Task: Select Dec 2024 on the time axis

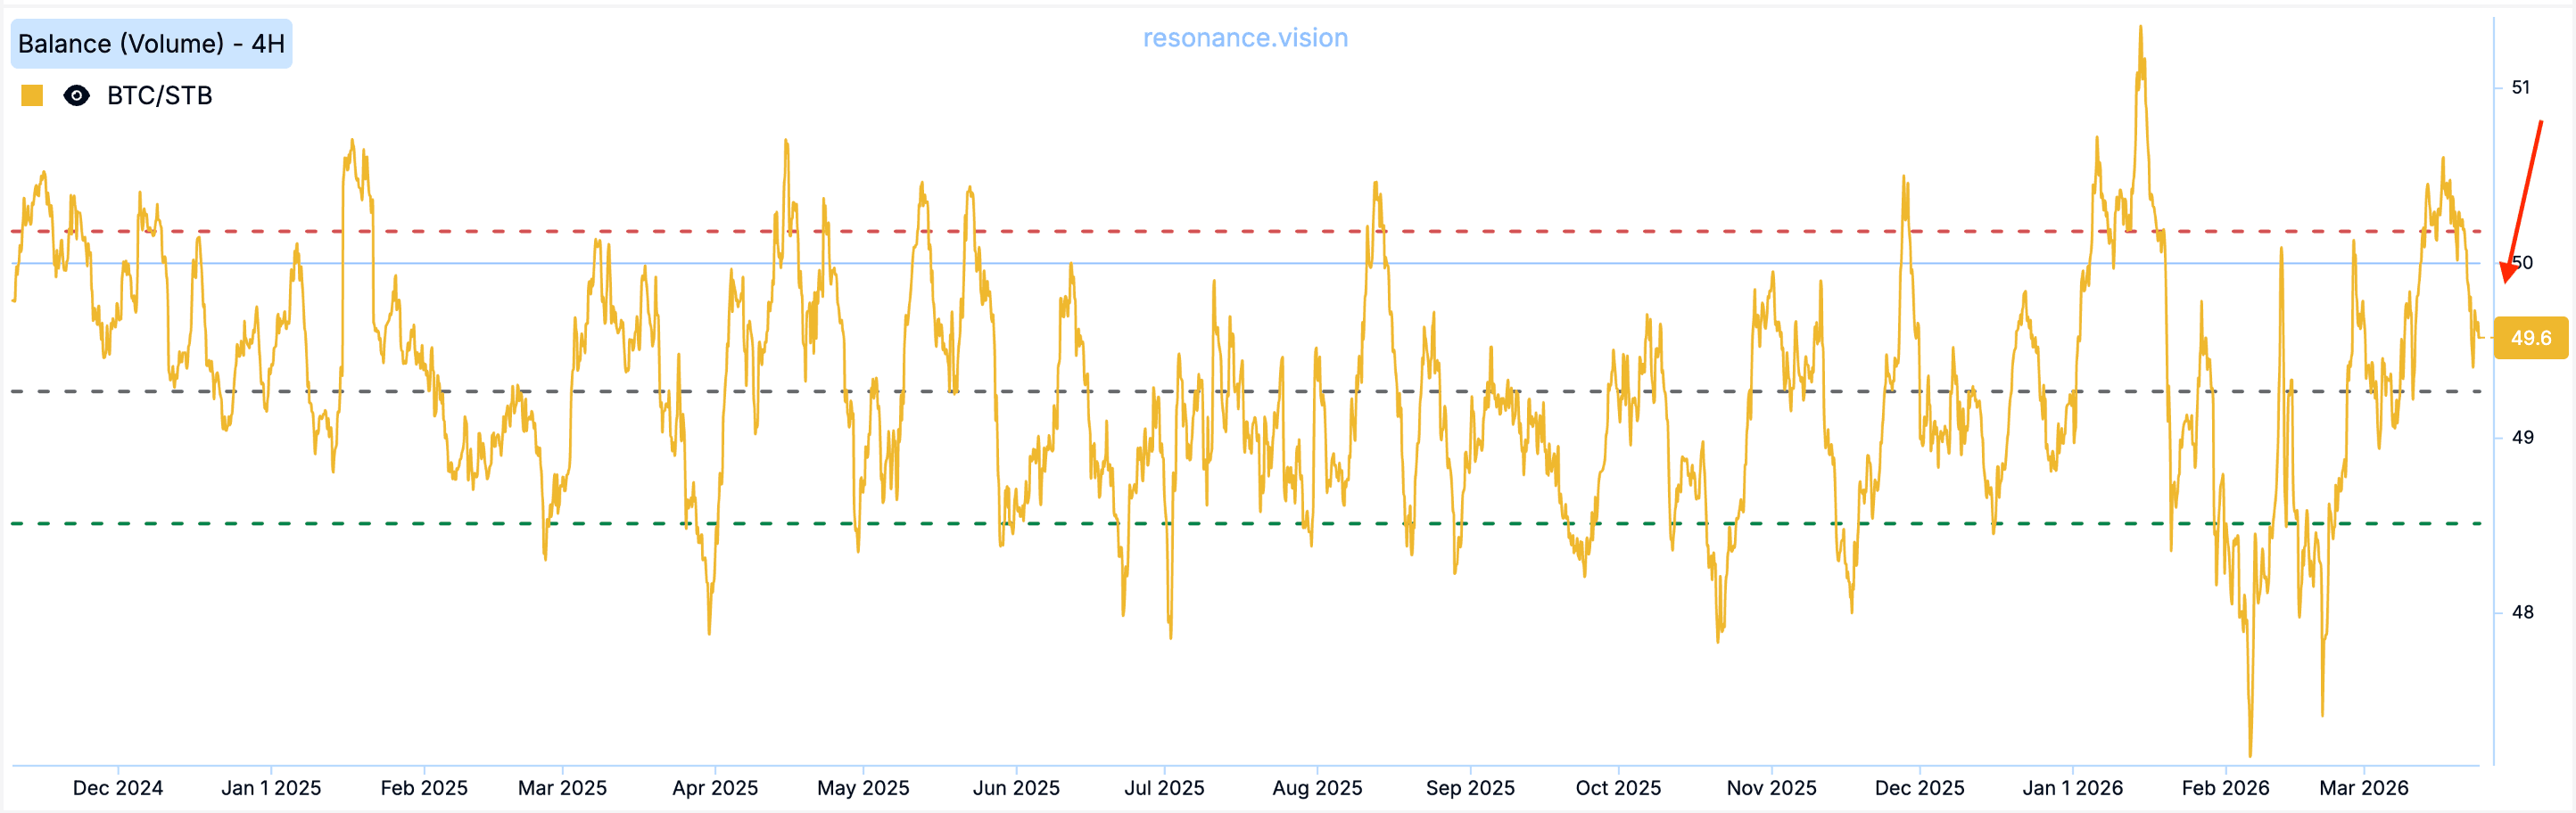Action: point(118,788)
